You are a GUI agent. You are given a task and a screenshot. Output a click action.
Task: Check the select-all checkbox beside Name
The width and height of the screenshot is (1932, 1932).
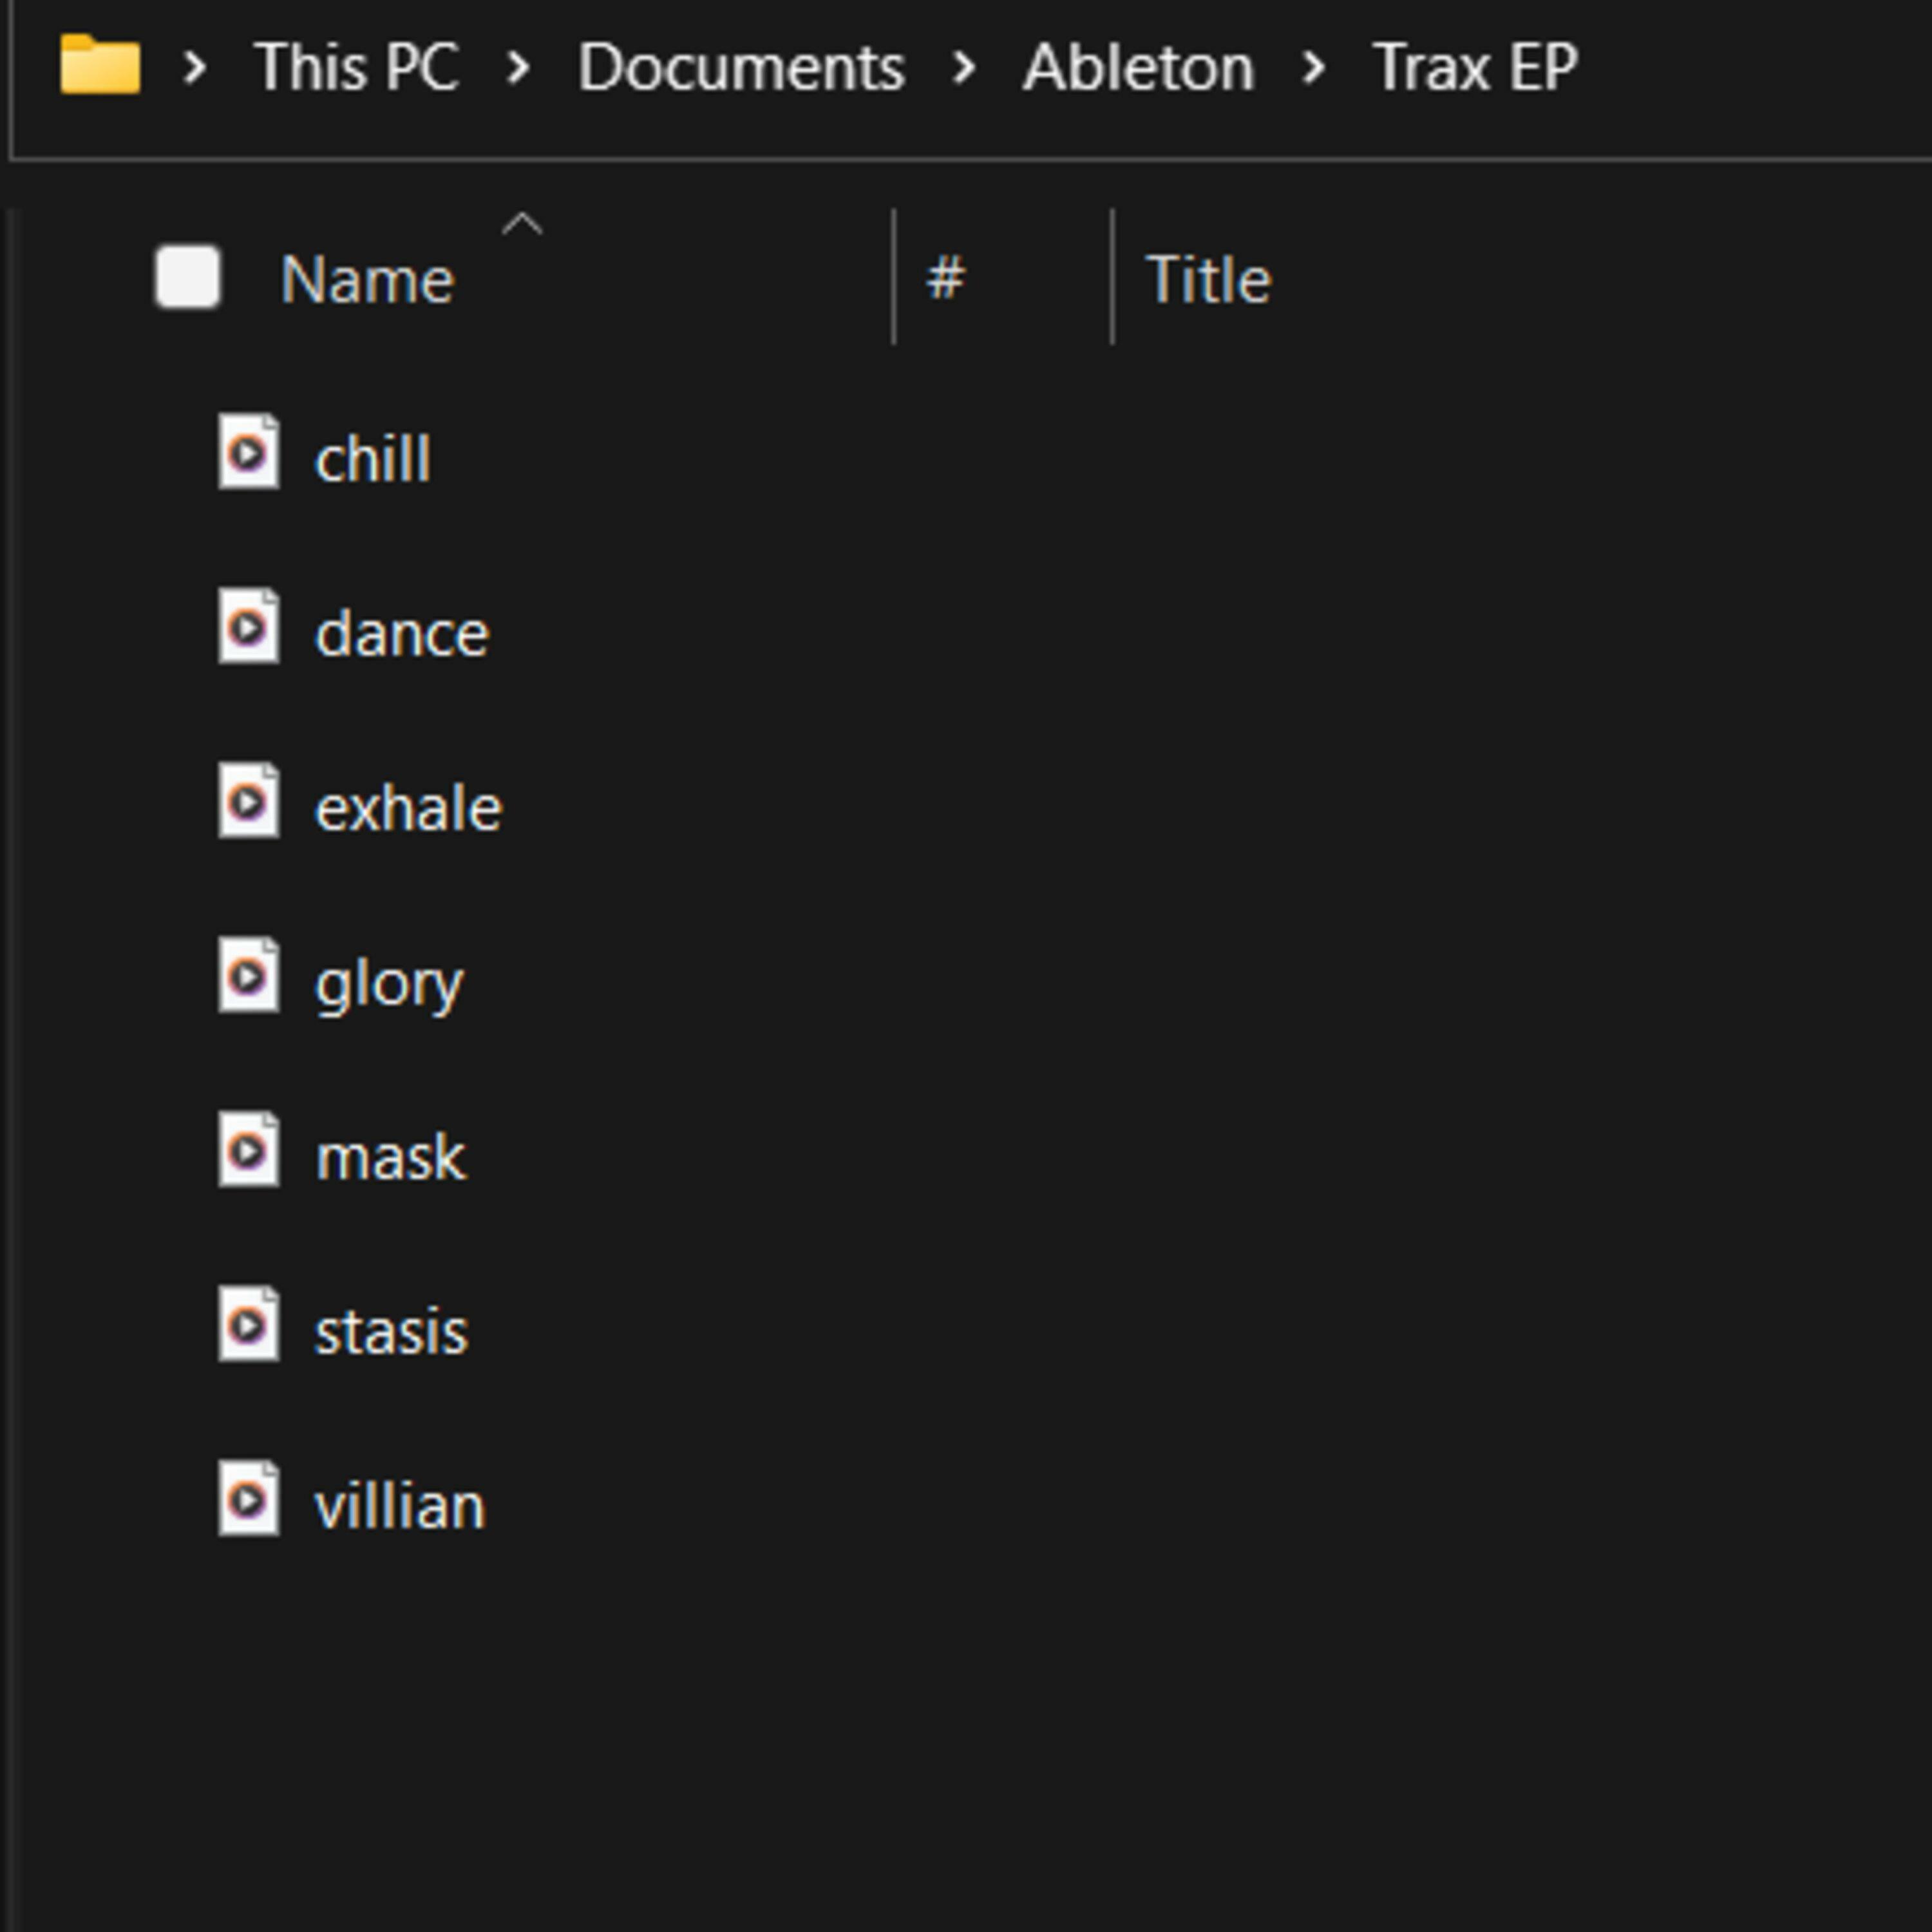pos(188,277)
